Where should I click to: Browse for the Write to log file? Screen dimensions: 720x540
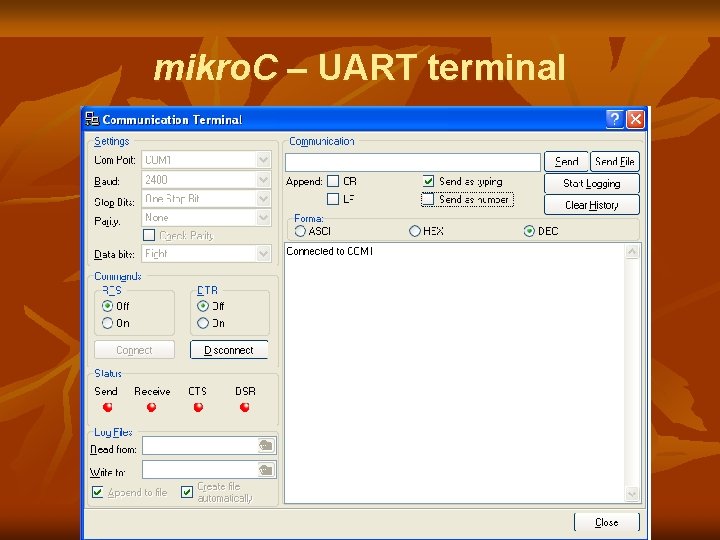[266, 470]
